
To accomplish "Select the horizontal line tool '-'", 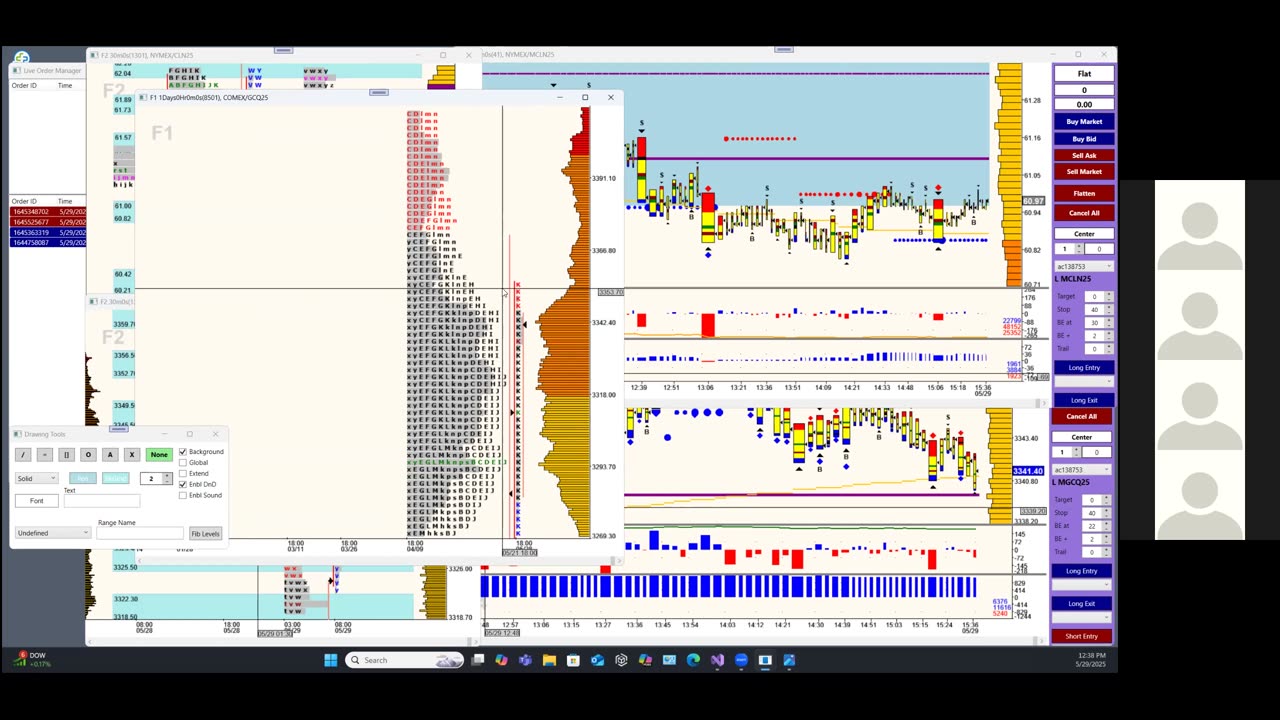I will point(45,454).
